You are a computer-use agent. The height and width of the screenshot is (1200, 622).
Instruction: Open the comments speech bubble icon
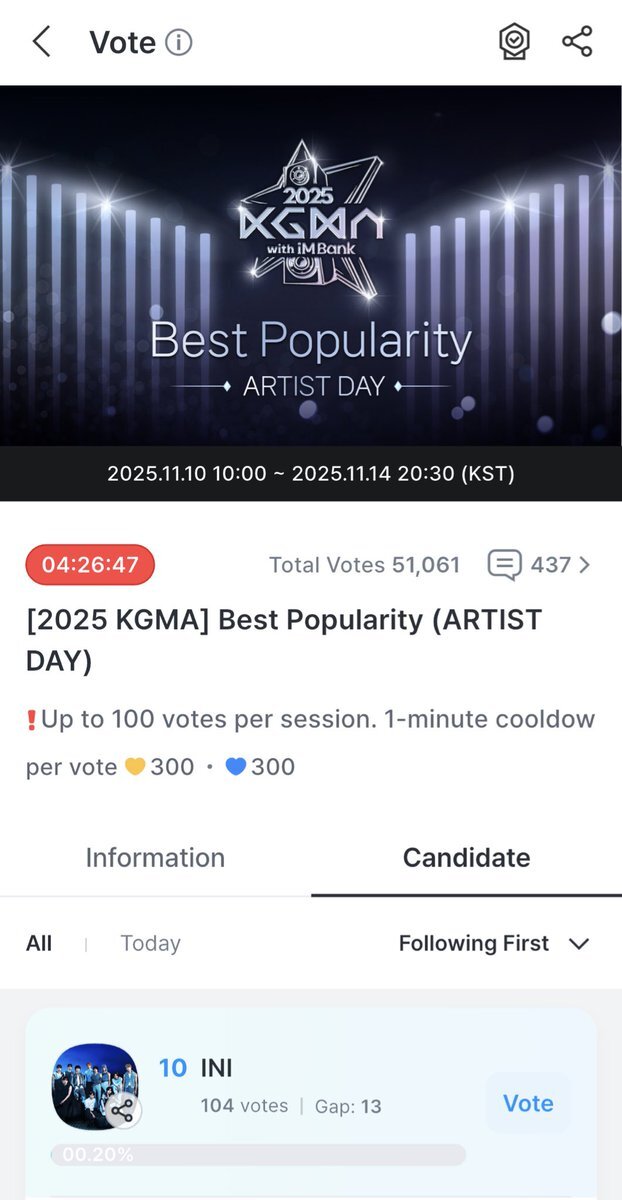coord(504,565)
